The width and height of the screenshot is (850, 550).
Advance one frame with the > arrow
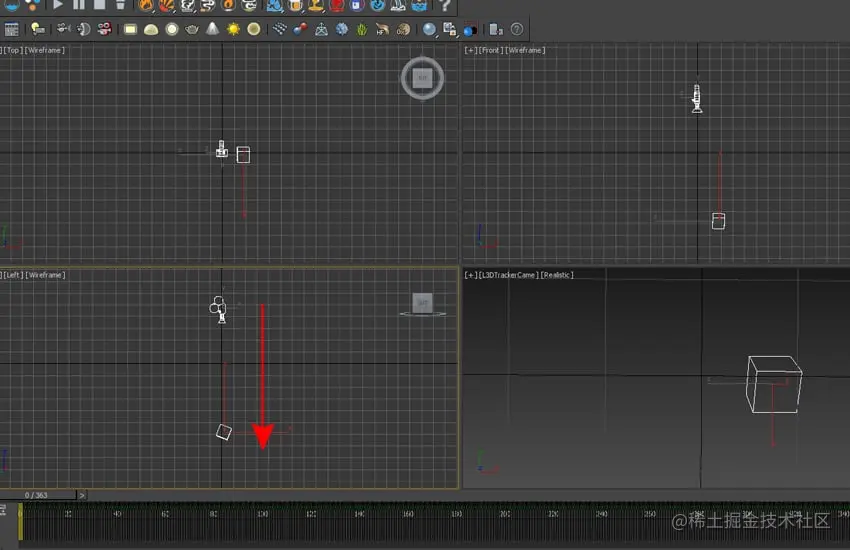82,495
